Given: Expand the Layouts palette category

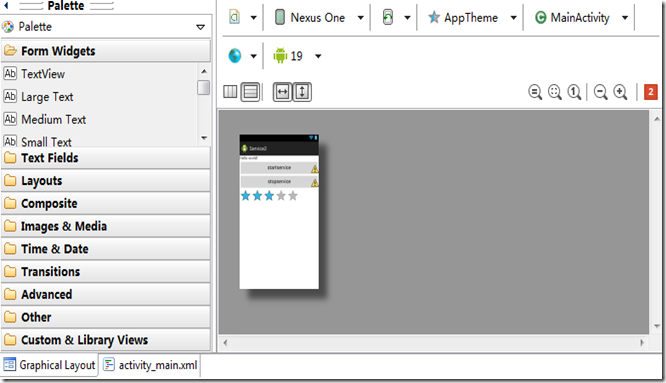Looking at the screenshot, I should click(106, 181).
